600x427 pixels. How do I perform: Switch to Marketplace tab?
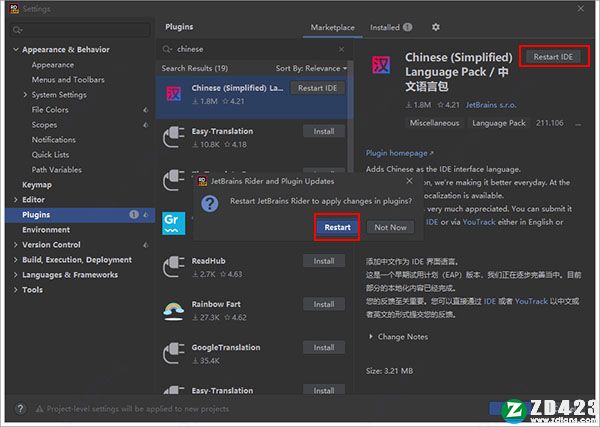click(x=332, y=28)
